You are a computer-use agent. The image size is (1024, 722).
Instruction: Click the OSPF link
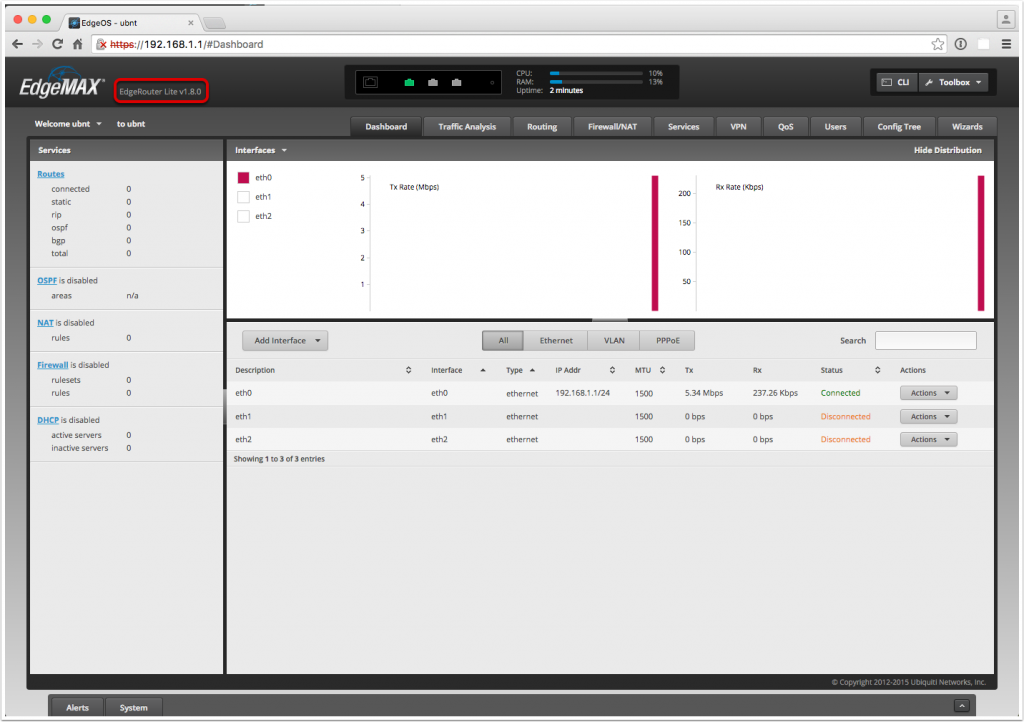[x=47, y=281]
